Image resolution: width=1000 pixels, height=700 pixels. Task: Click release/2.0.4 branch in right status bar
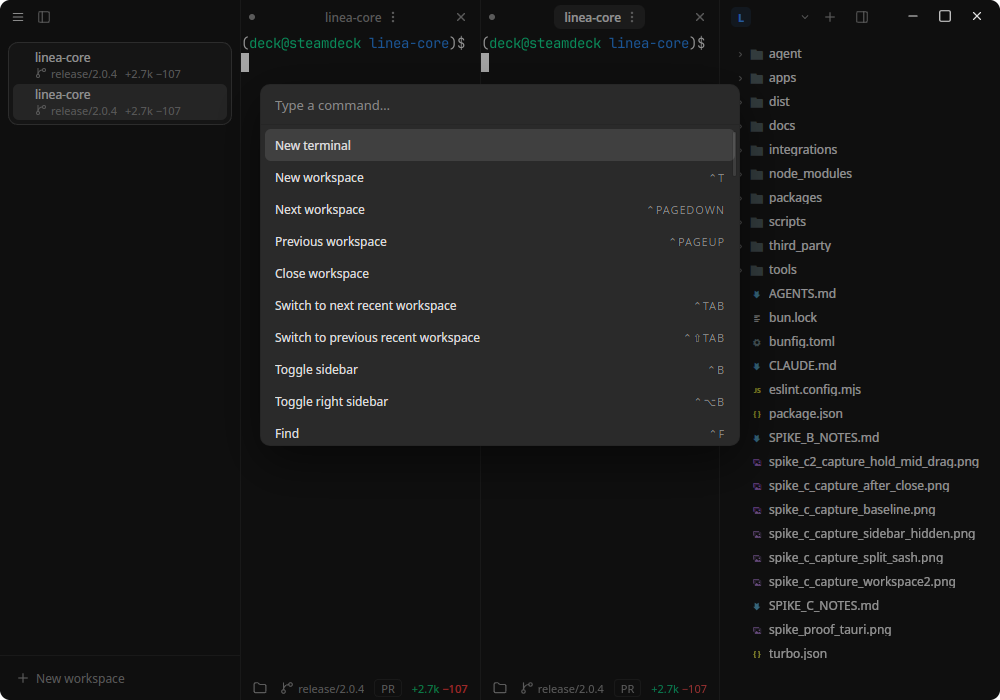point(562,689)
